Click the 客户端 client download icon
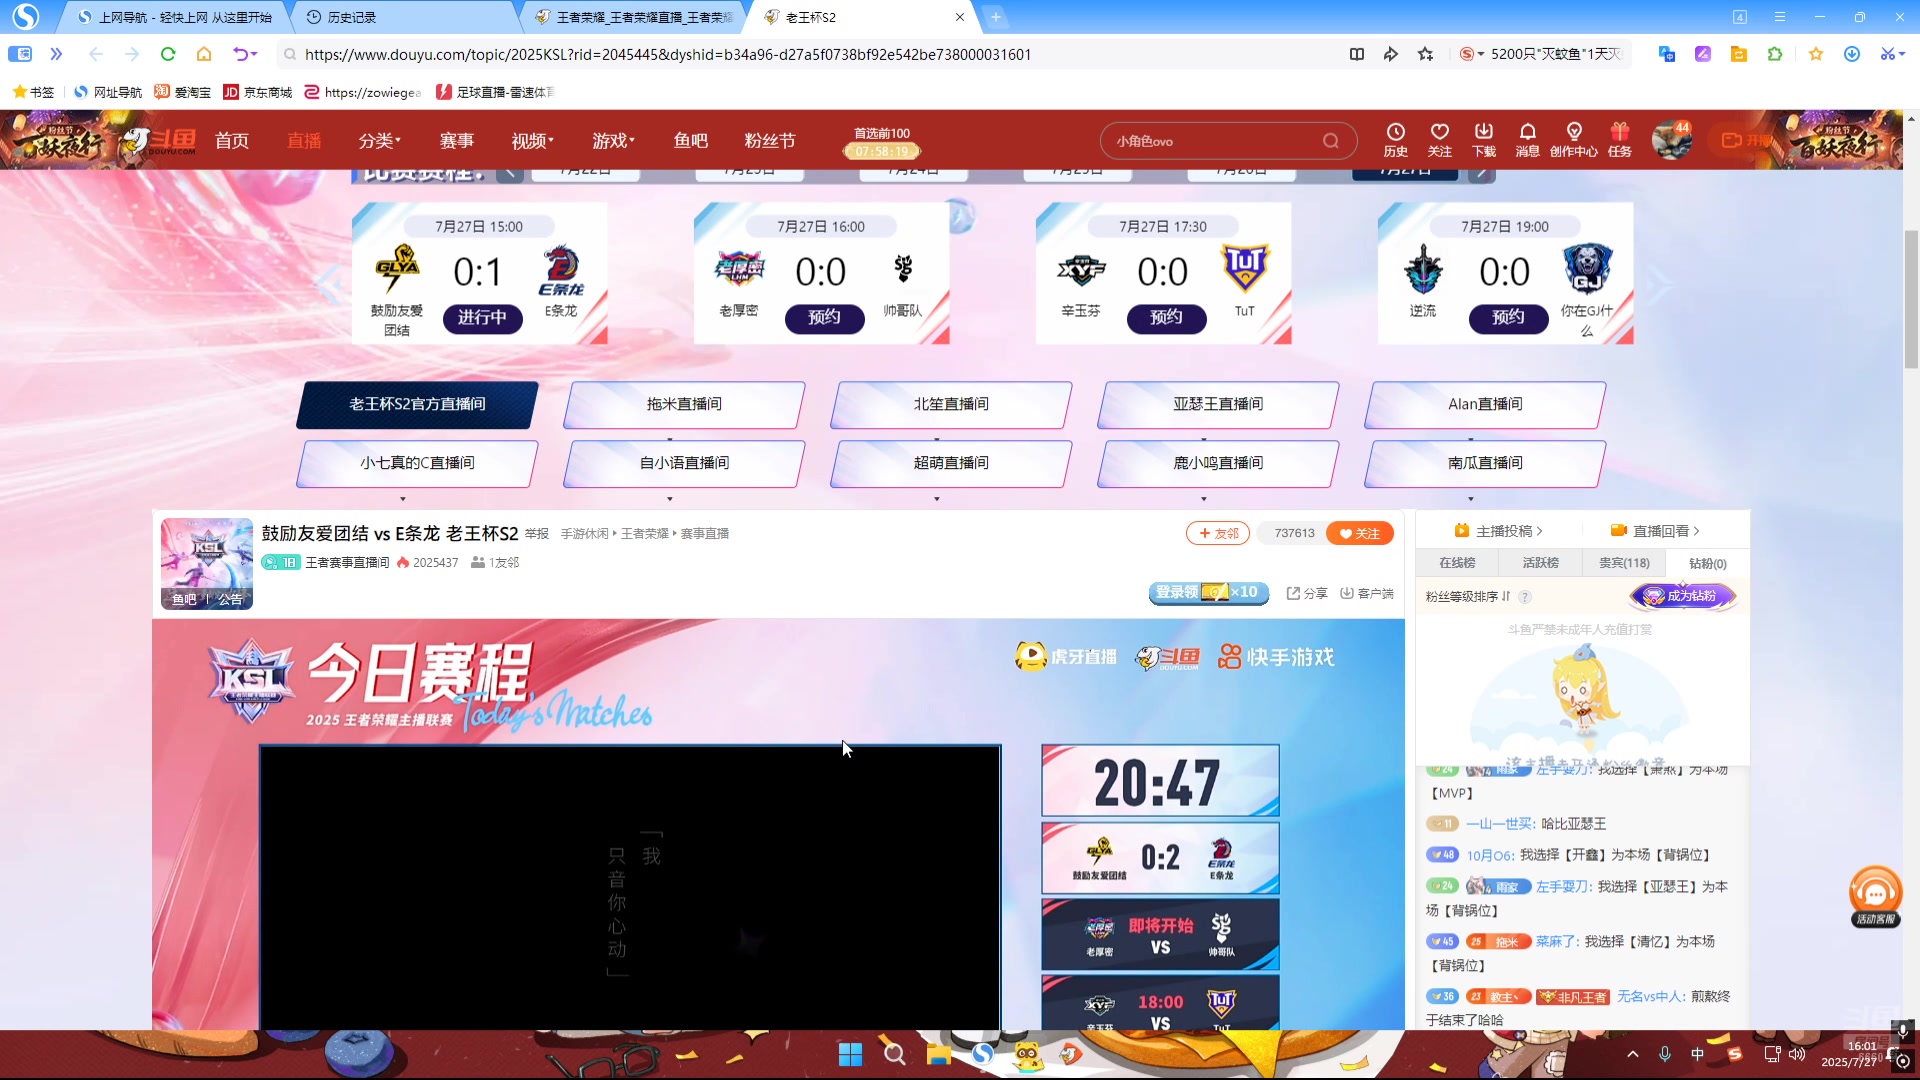The width and height of the screenshot is (1920, 1080). click(x=1367, y=593)
